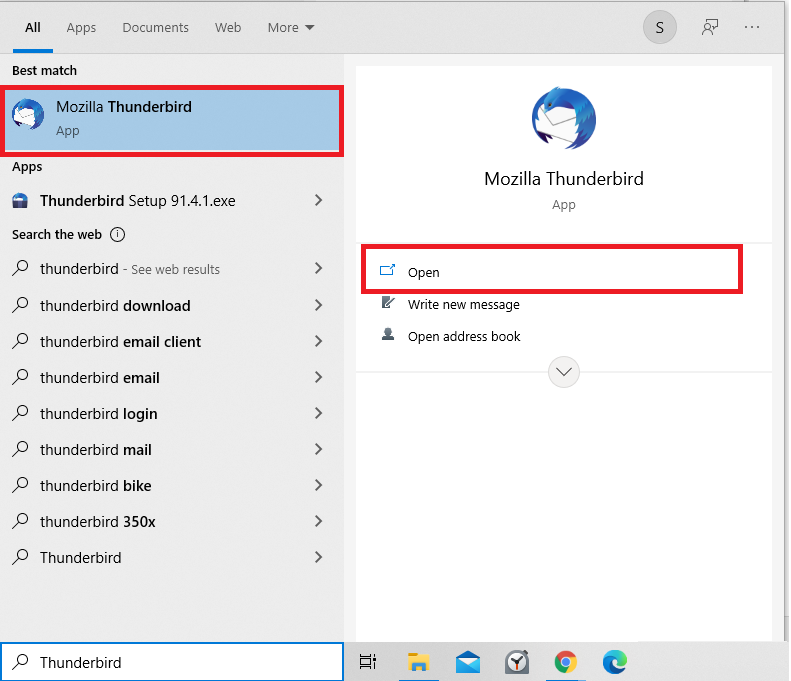This screenshot has height=681, width=791.
Task: Click the large Thunderbird logo in preview pane
Action: (563, 118)
